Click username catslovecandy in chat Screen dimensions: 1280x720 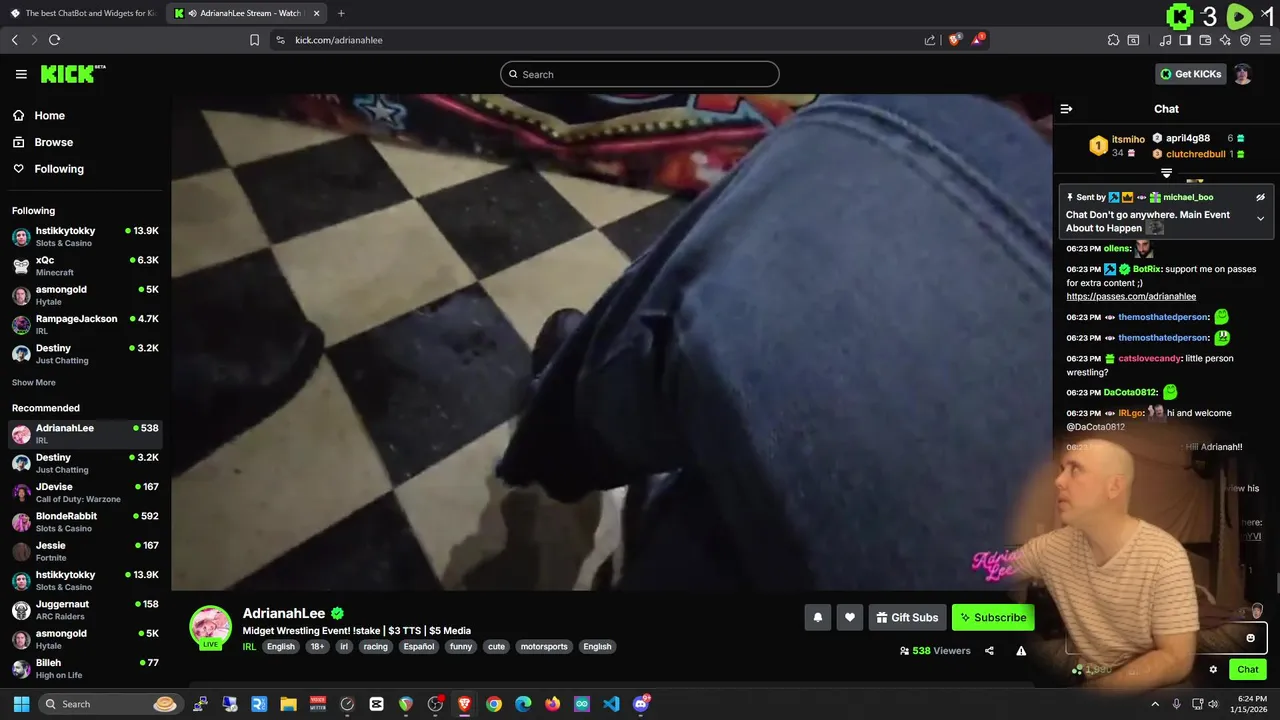tap(1149, 358)
